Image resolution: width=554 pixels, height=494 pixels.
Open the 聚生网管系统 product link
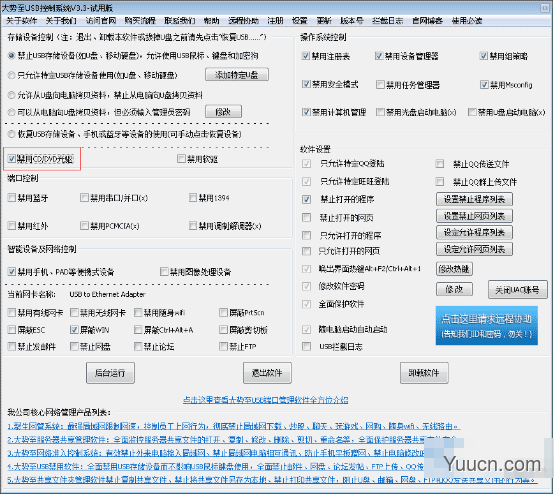pos(233,427)
